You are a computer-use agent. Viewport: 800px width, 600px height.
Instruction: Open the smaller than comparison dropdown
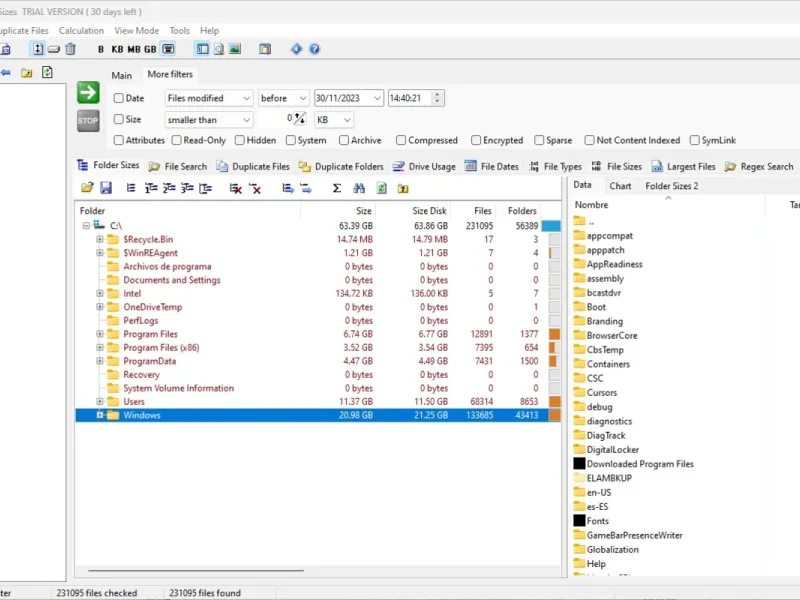pyautogui.click(x=209, y=120)
